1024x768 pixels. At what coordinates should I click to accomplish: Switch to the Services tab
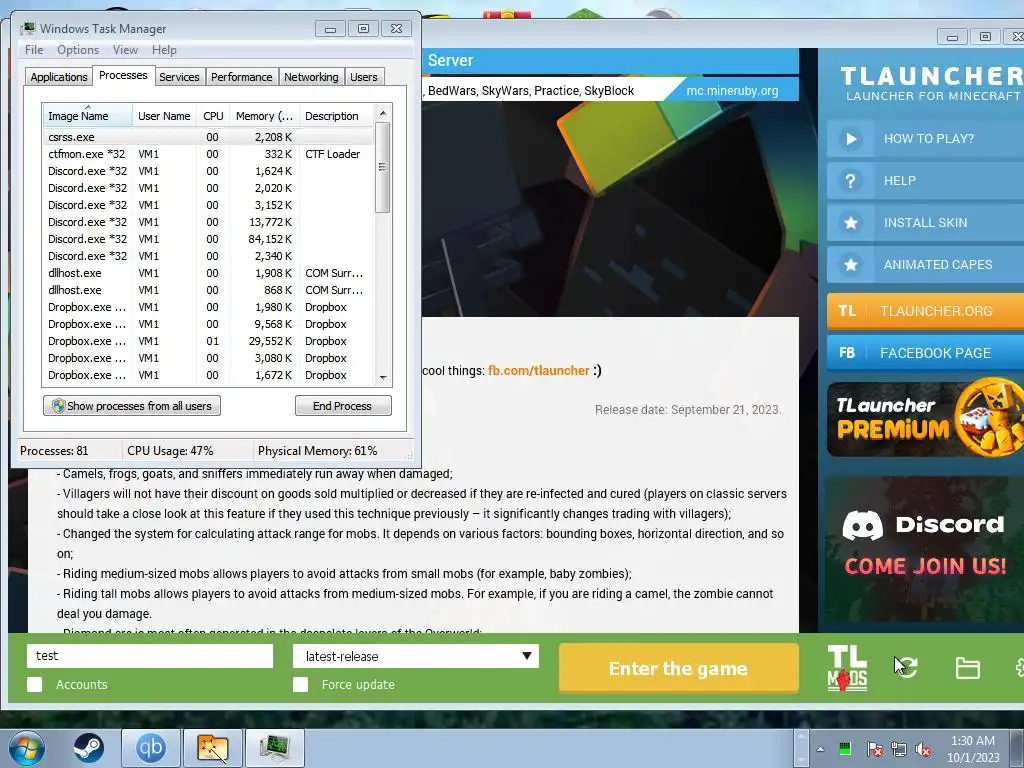pos(179,76)
